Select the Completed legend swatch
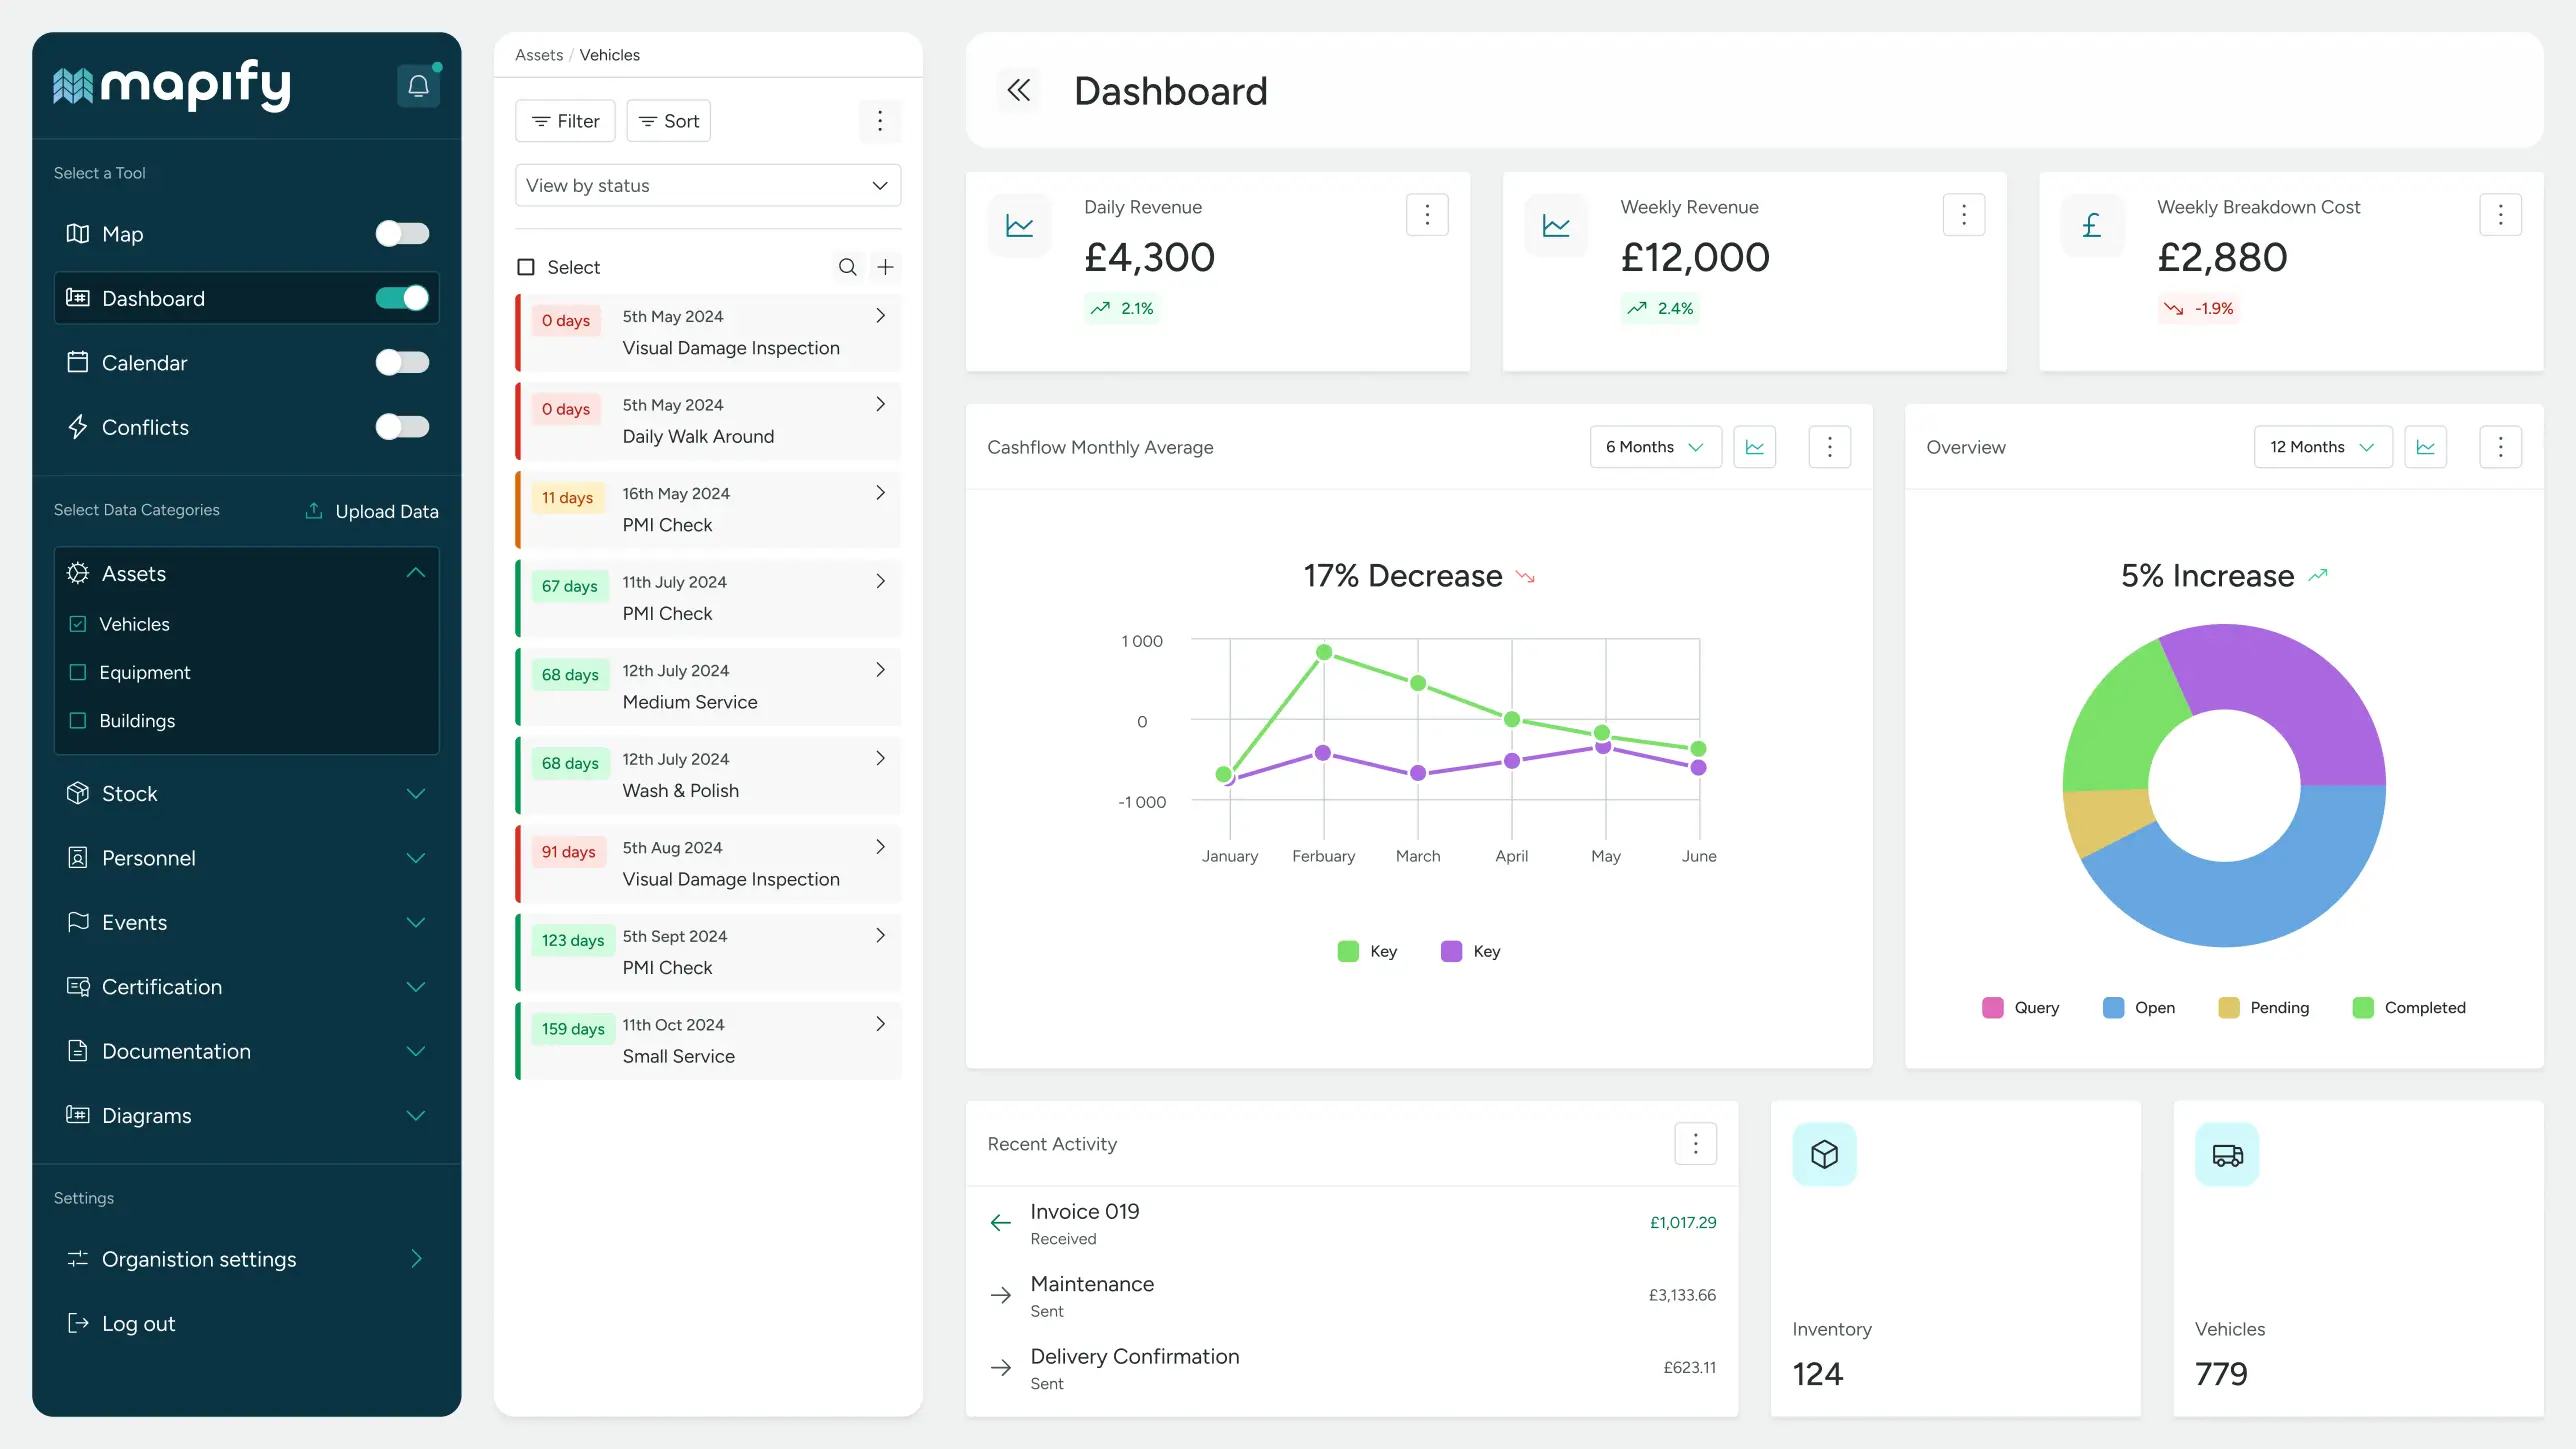Screen dimensions: 2576x1449 coord(2363,1007)
